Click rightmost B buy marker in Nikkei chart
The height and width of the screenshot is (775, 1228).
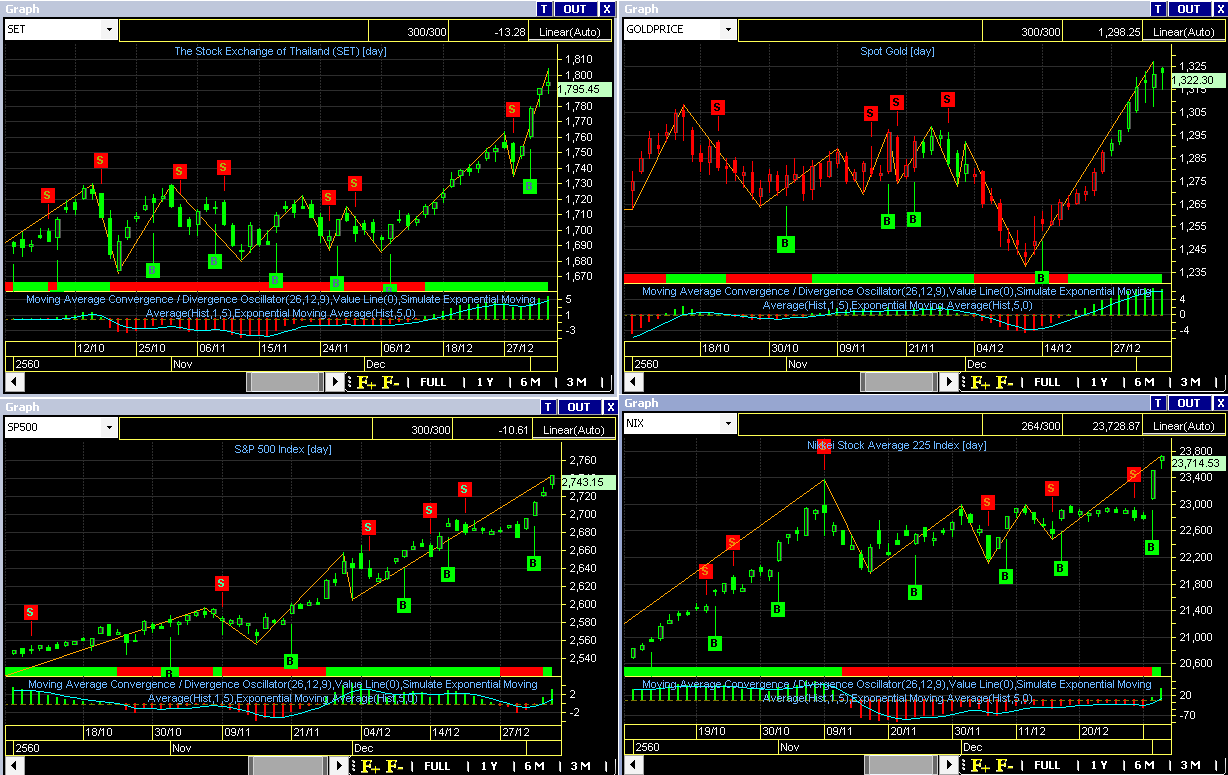click(1151, 547)
